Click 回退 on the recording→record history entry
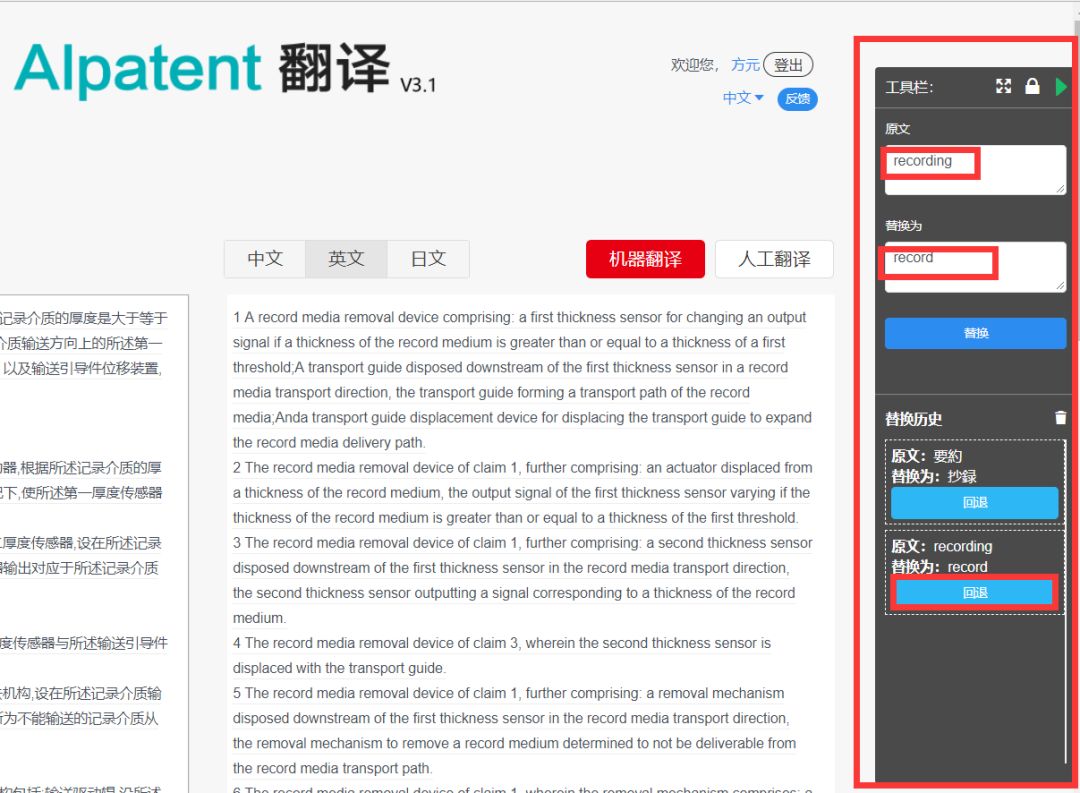The width and height of the screenshot is (1080, 793). (973, 593)
